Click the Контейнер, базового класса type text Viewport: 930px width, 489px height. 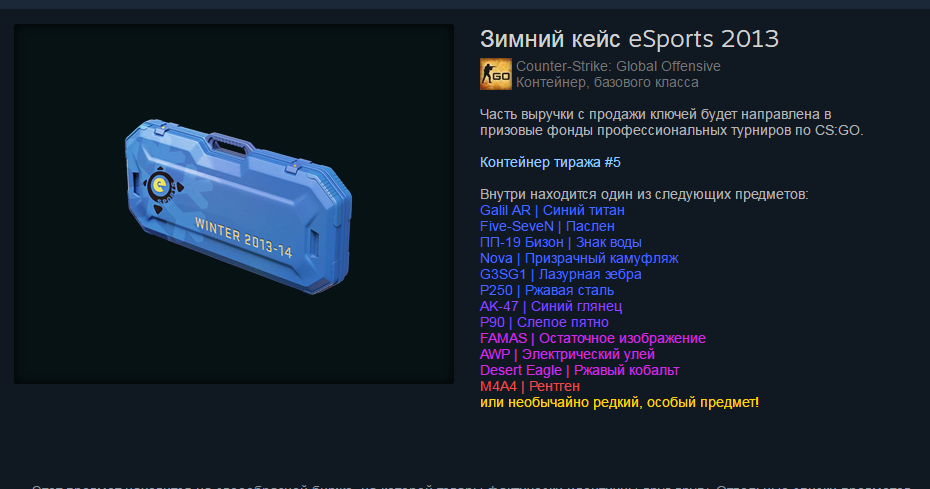(607, 82)
